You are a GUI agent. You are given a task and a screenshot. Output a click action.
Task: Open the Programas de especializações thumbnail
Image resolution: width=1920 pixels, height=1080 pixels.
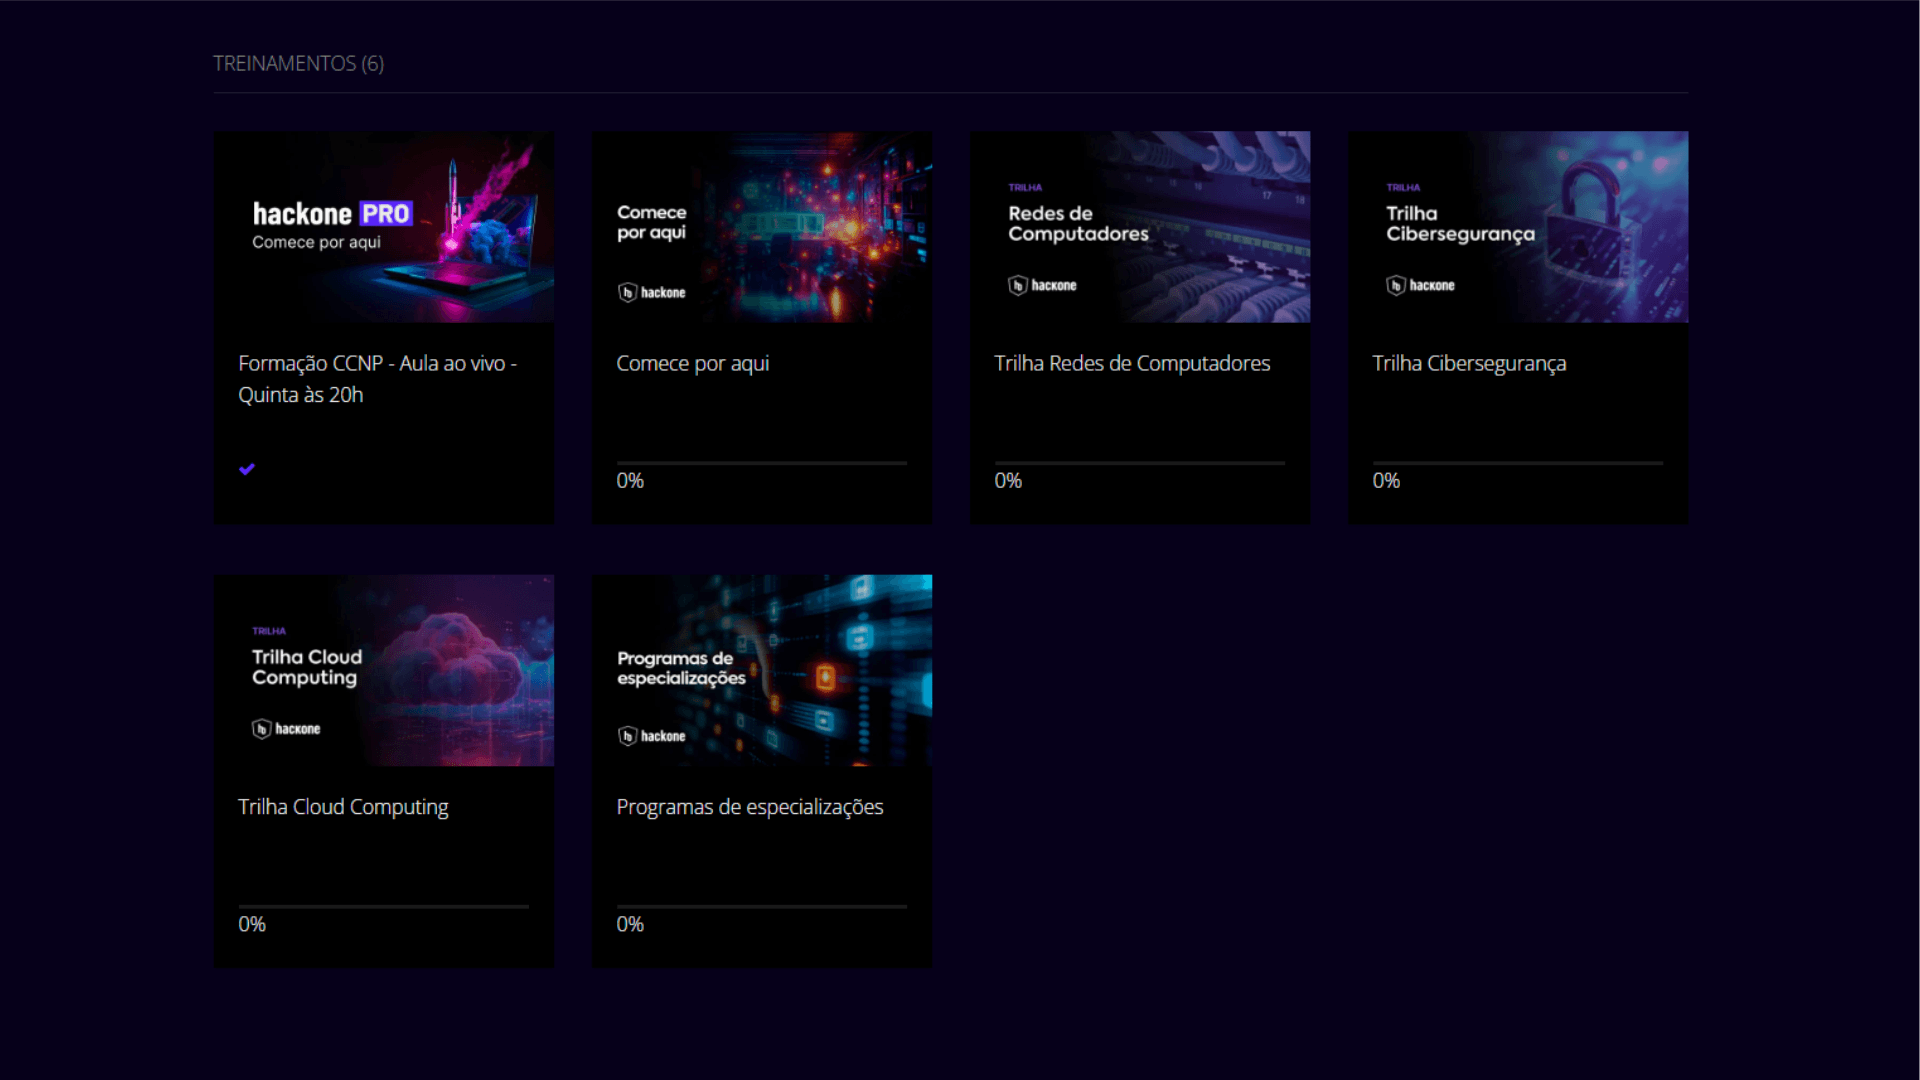762,670
